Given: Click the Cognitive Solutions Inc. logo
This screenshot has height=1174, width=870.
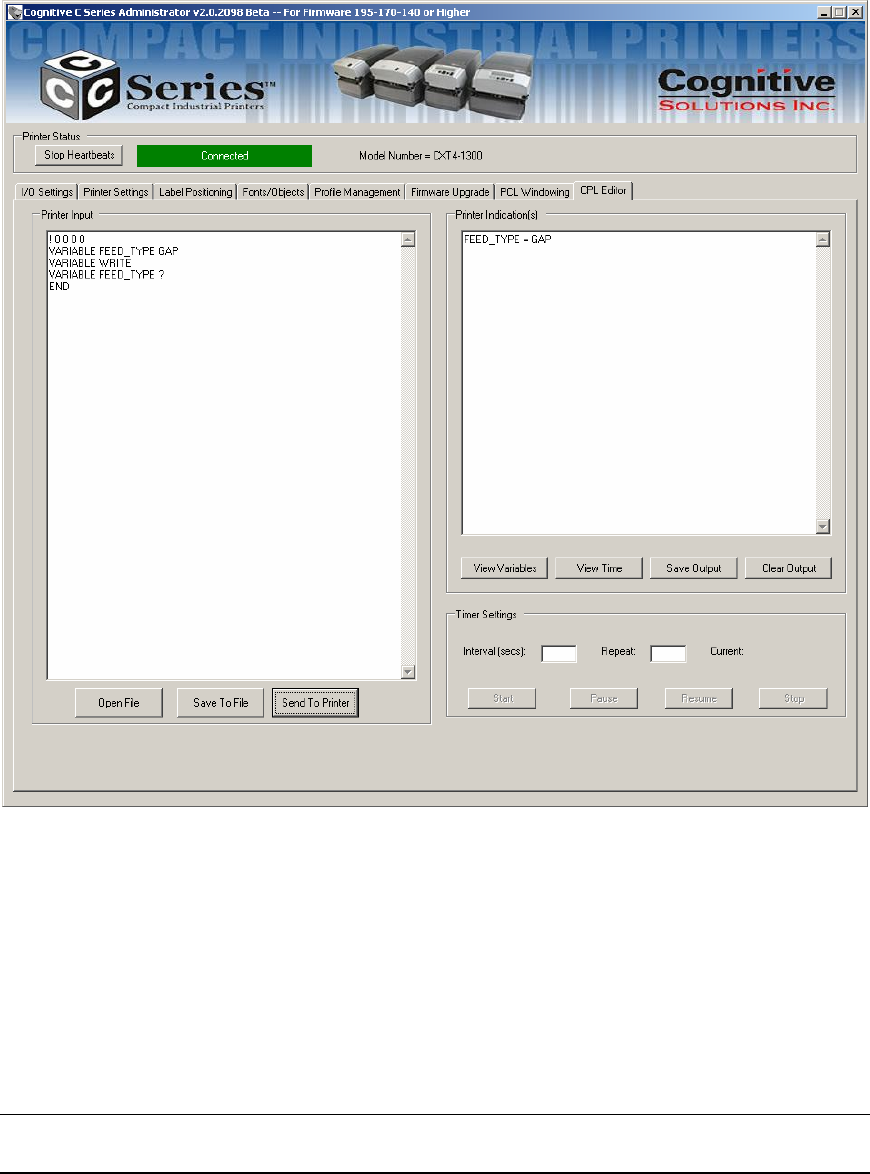Looking at the screenshot, I should tap(746, 90).
